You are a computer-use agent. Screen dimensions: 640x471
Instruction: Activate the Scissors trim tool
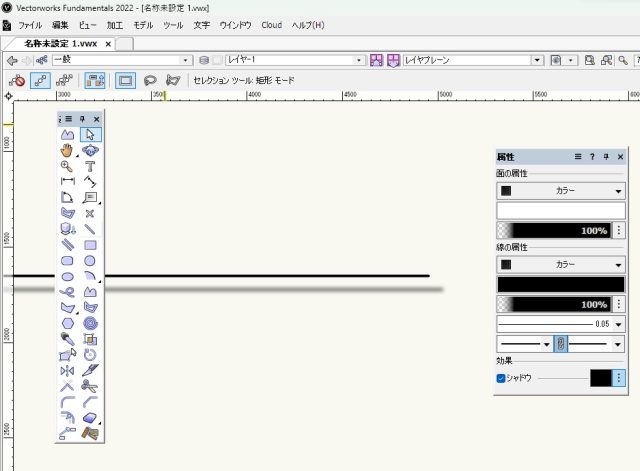tap(90, 385)
